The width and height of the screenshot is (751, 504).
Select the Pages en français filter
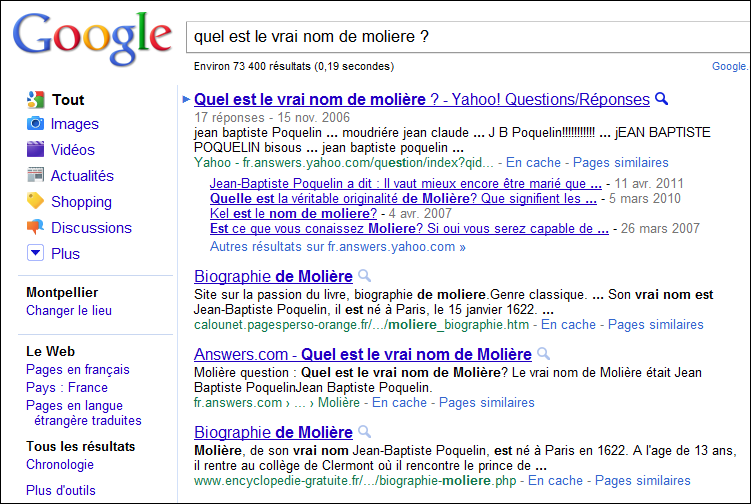click(78, 370)
